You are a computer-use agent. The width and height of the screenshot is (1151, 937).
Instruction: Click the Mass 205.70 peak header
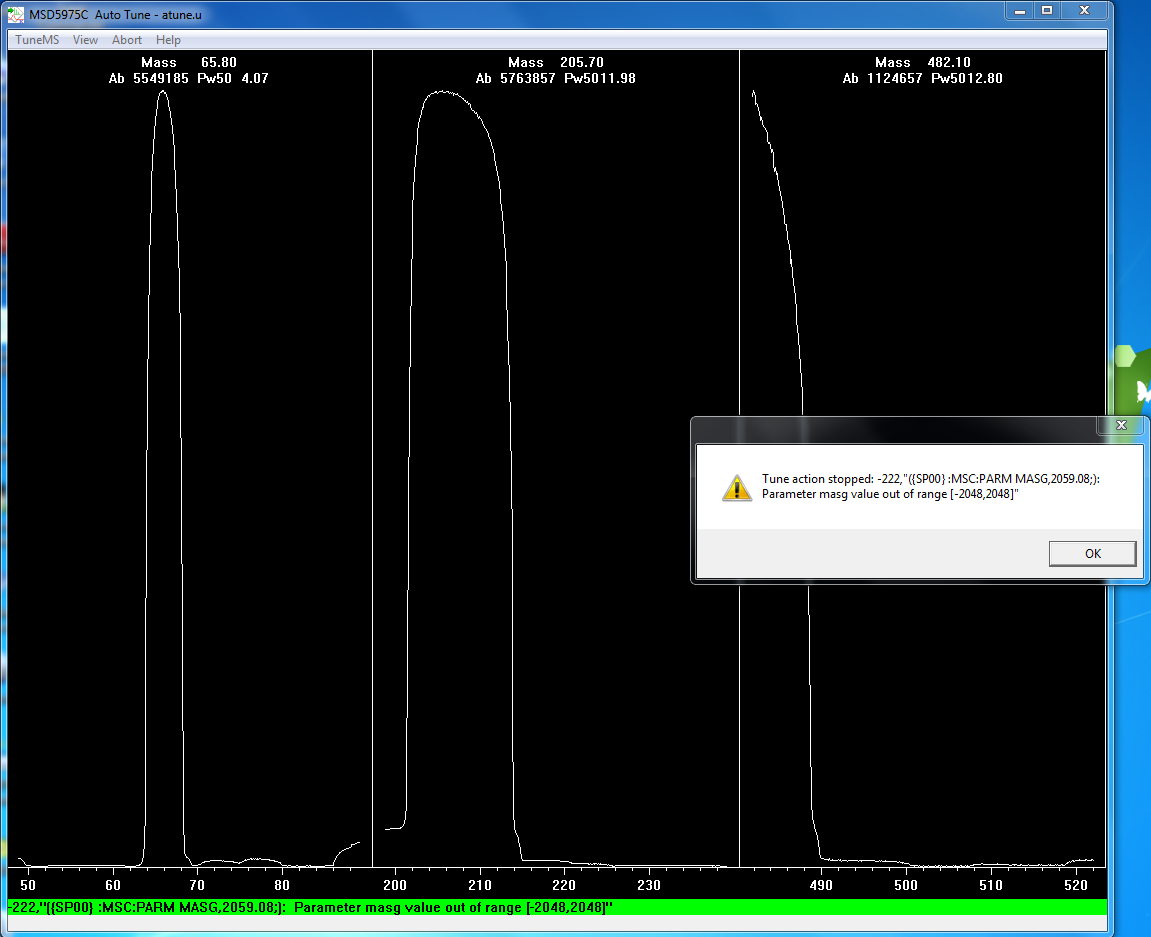point(555,62)
